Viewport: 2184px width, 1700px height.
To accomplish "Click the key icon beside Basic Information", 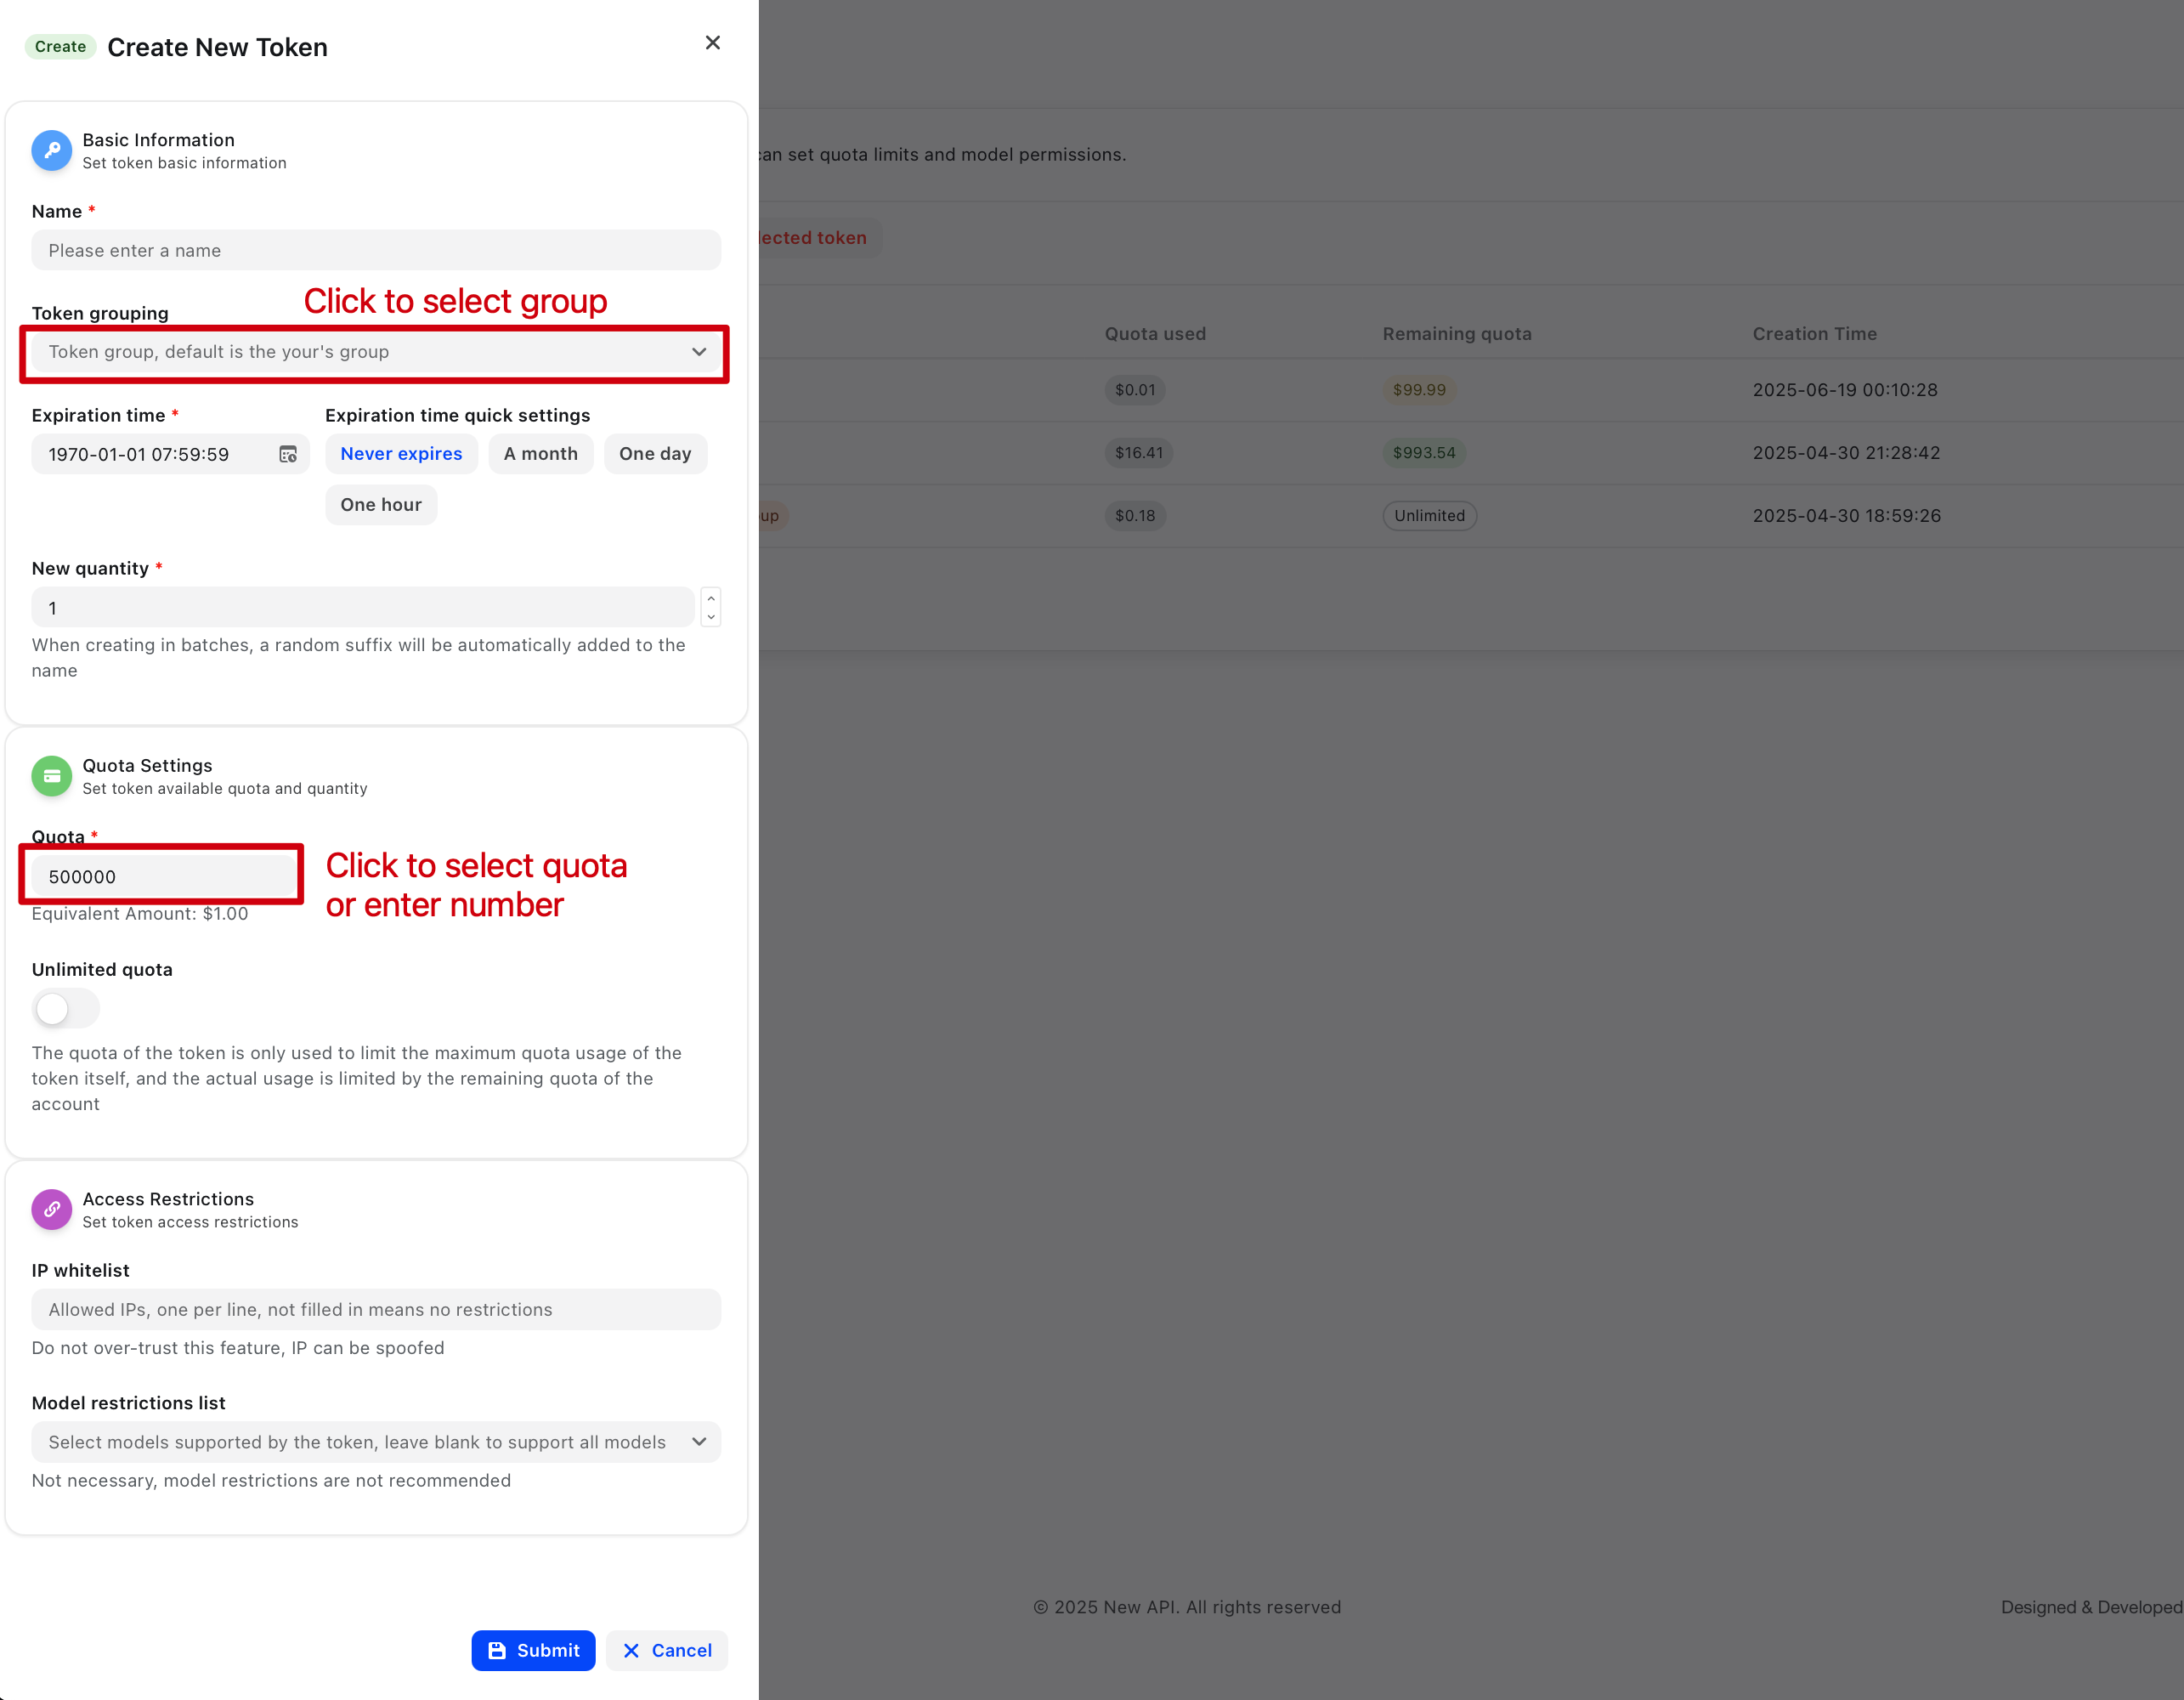I will [x=51, y=150].
